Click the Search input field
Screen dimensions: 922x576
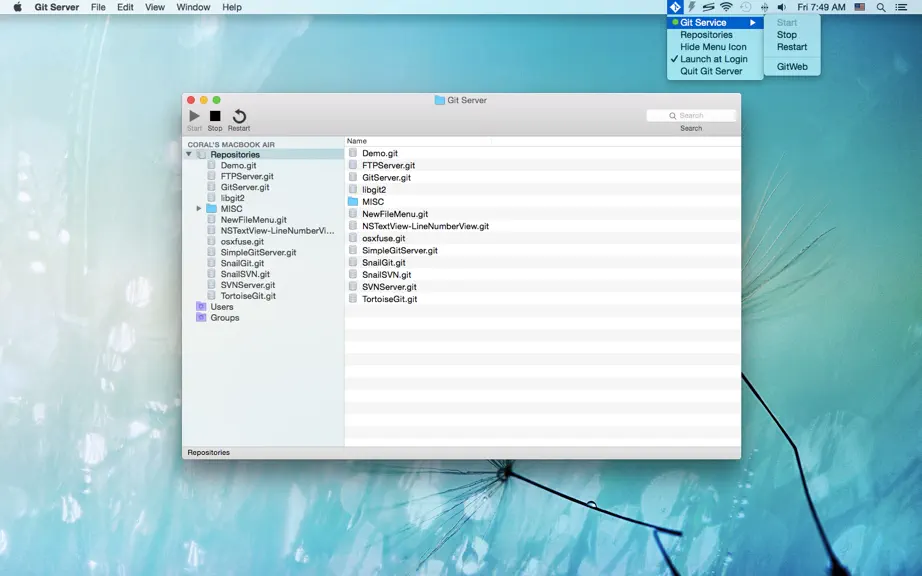pos(691,116)
